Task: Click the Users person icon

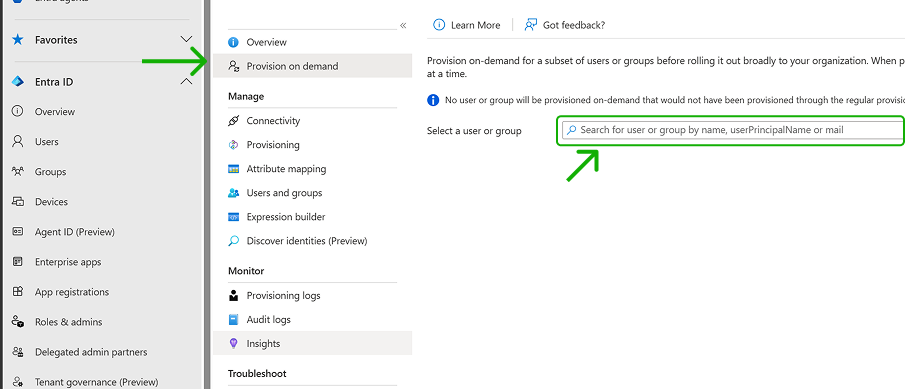Action: [x=18, y=141]
